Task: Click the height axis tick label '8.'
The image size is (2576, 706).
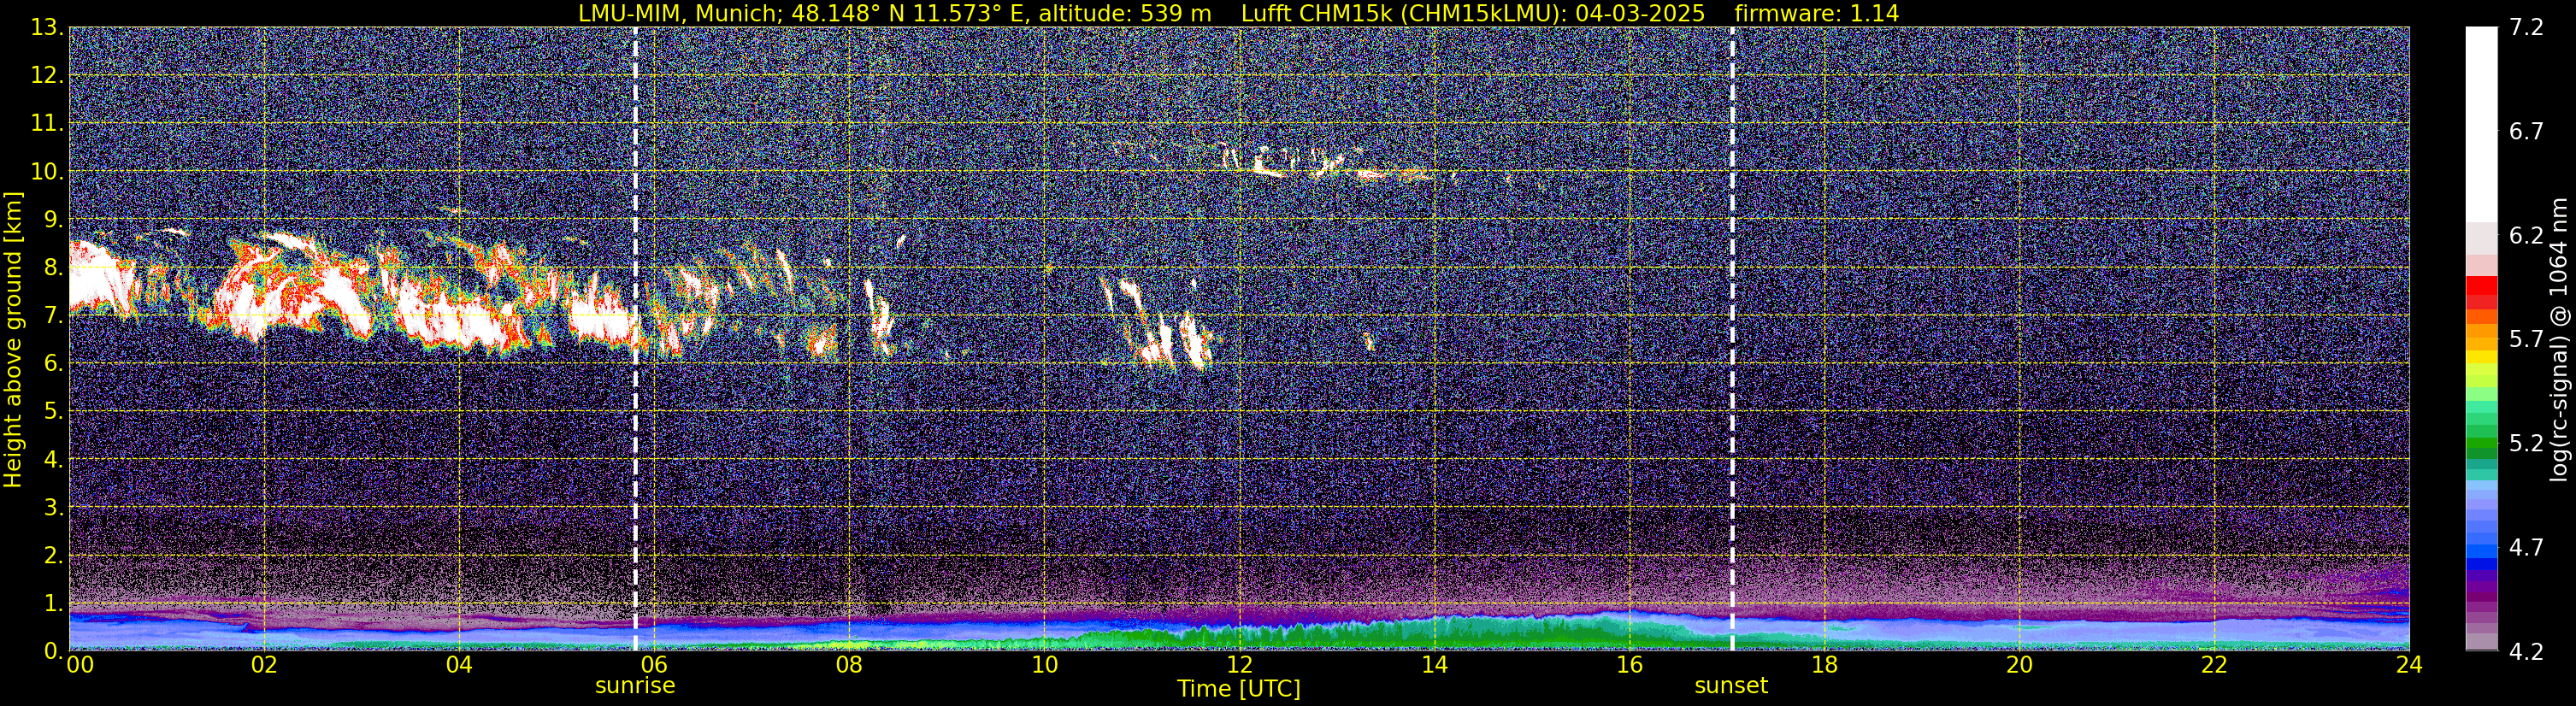Action: tap(53, 267)
